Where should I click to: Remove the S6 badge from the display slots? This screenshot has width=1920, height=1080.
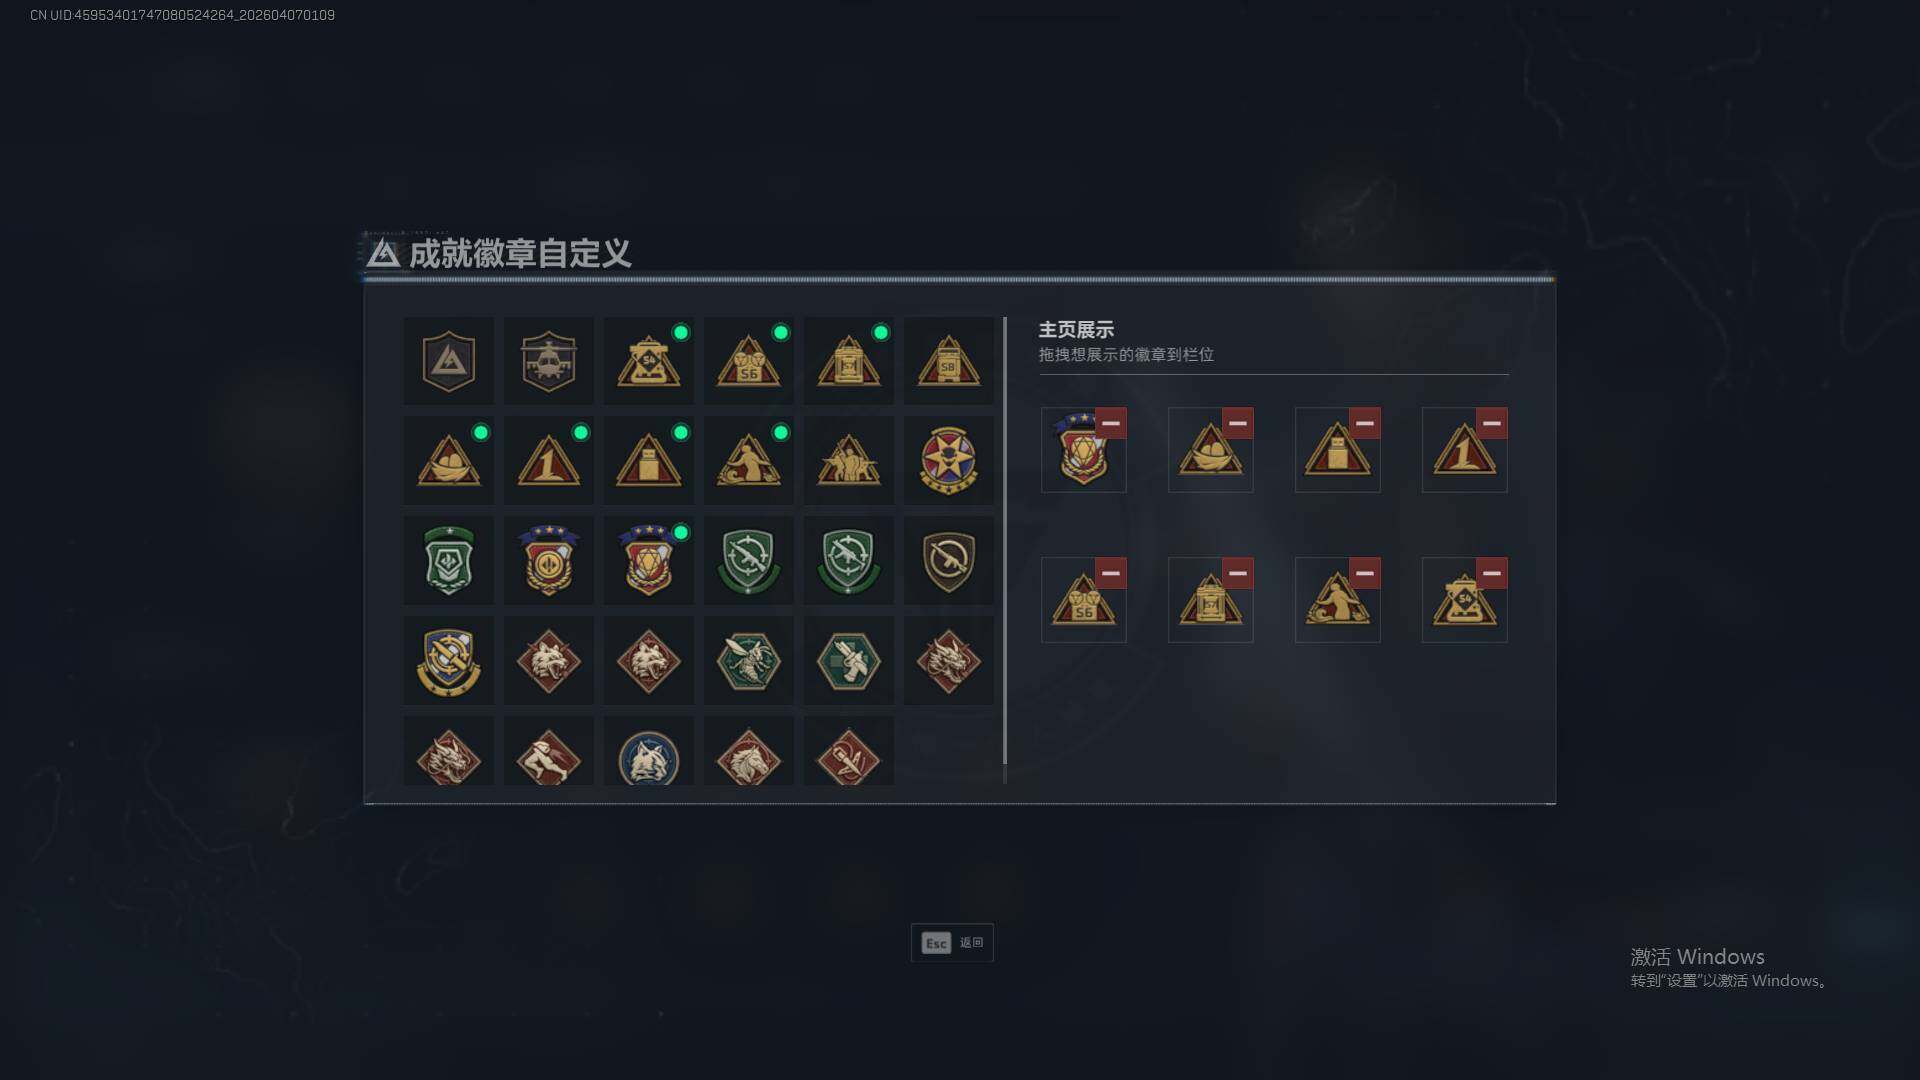click(1111, 573)
